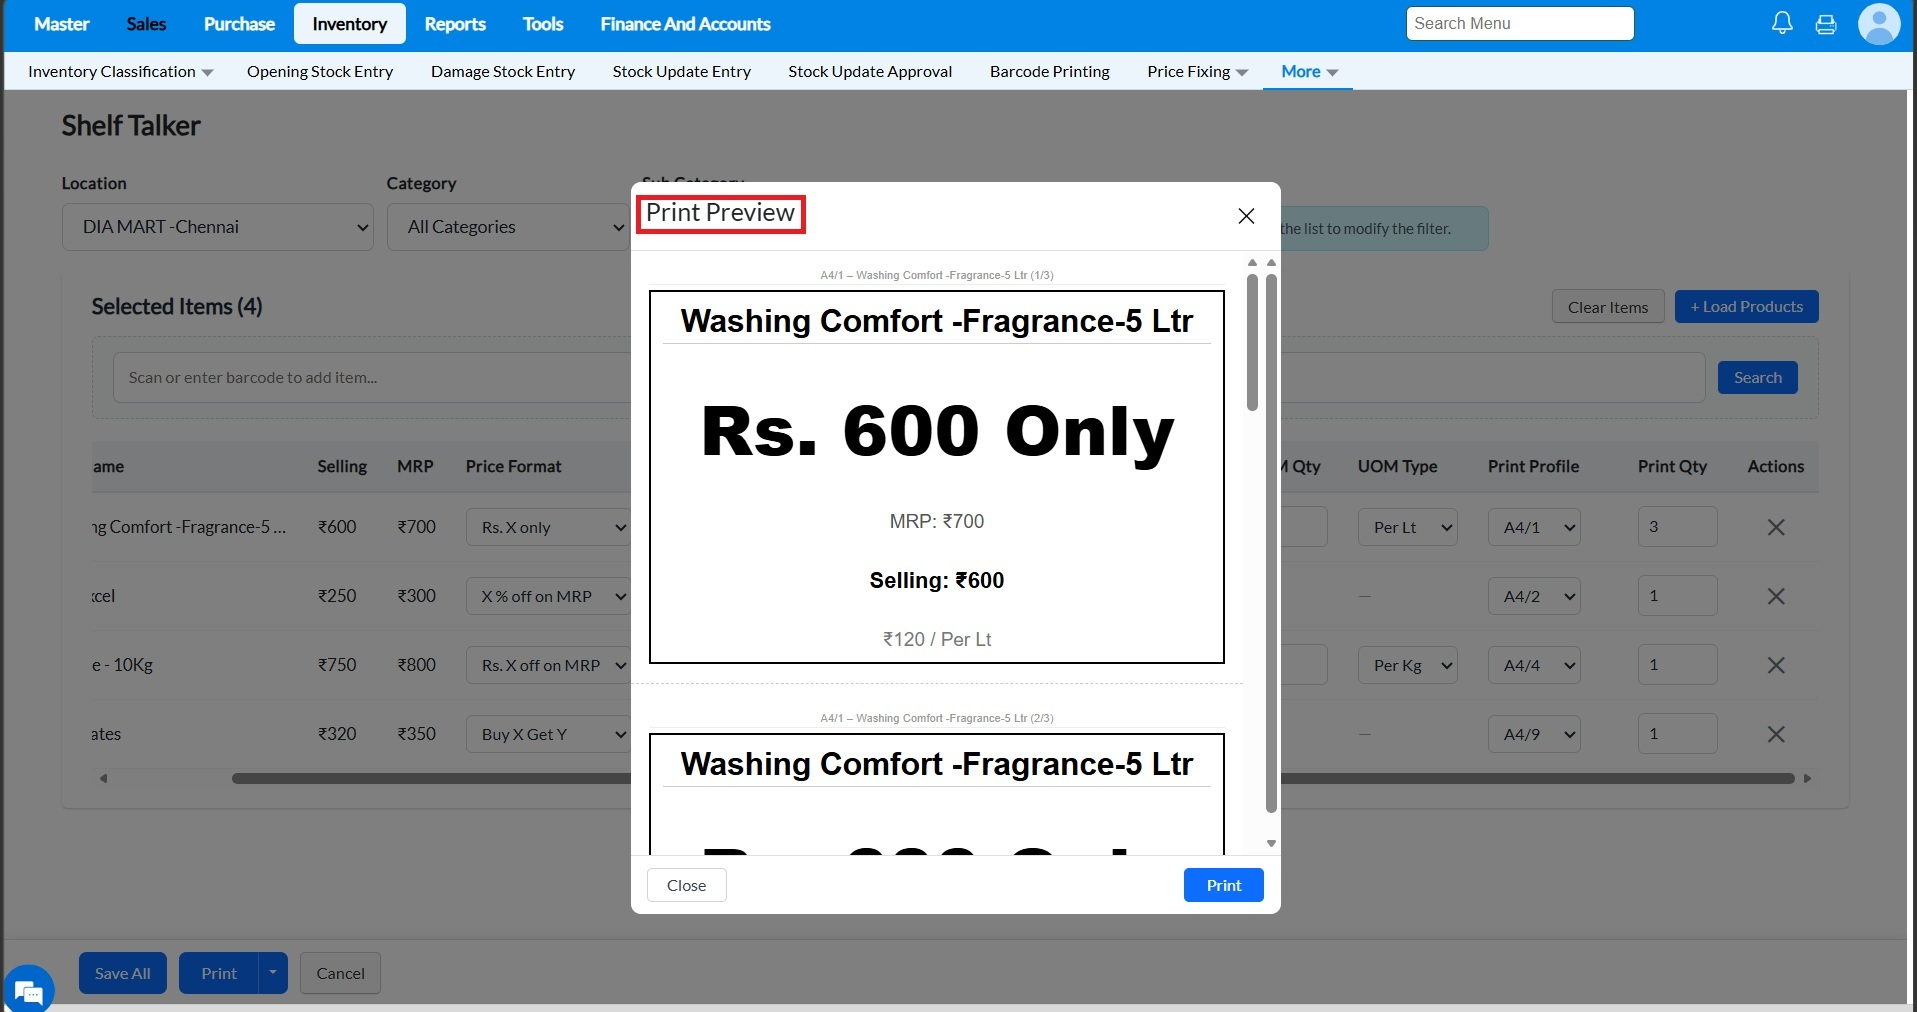
Task: Remove the item in the ₹320 row
Action: point(1776,734)
